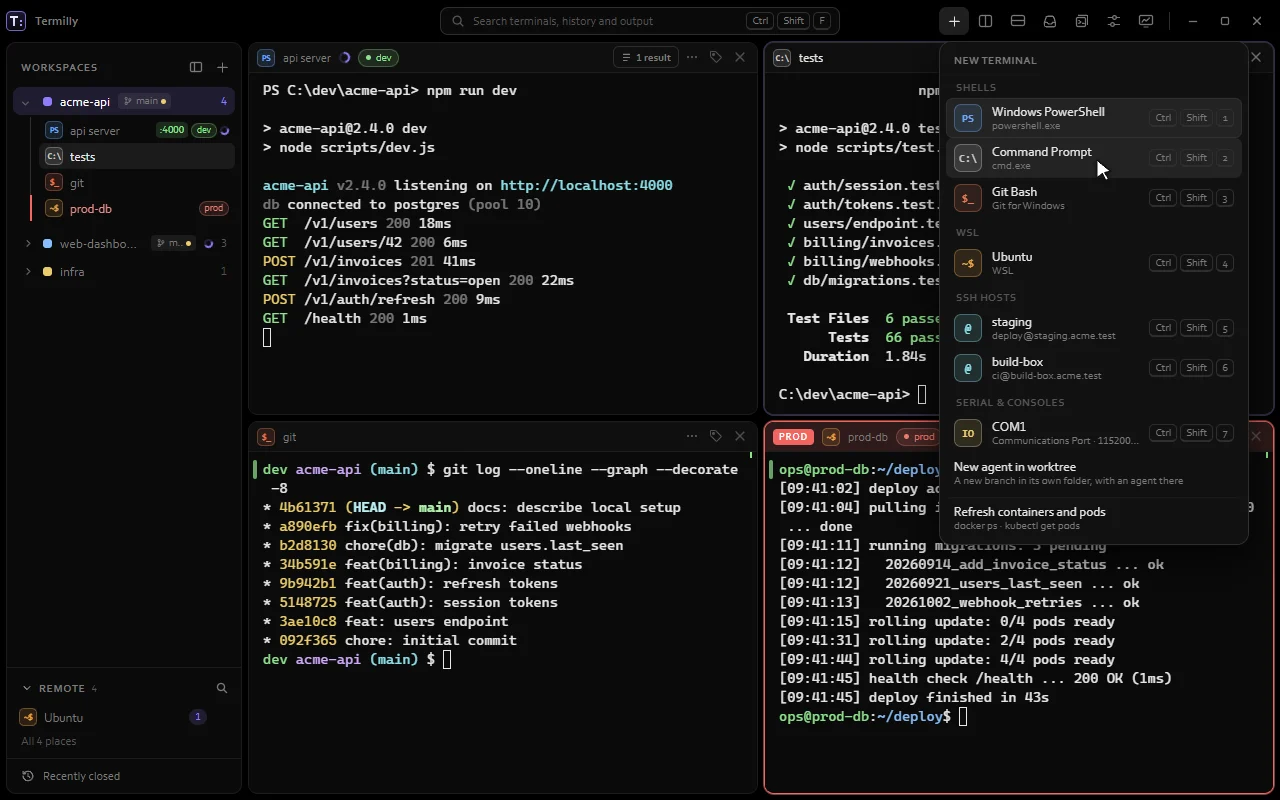Image resolution: width=1280 pixels, height=800 pixels.
Task: Click the Recently closed history icon
Action: click(x=28, y=776)
